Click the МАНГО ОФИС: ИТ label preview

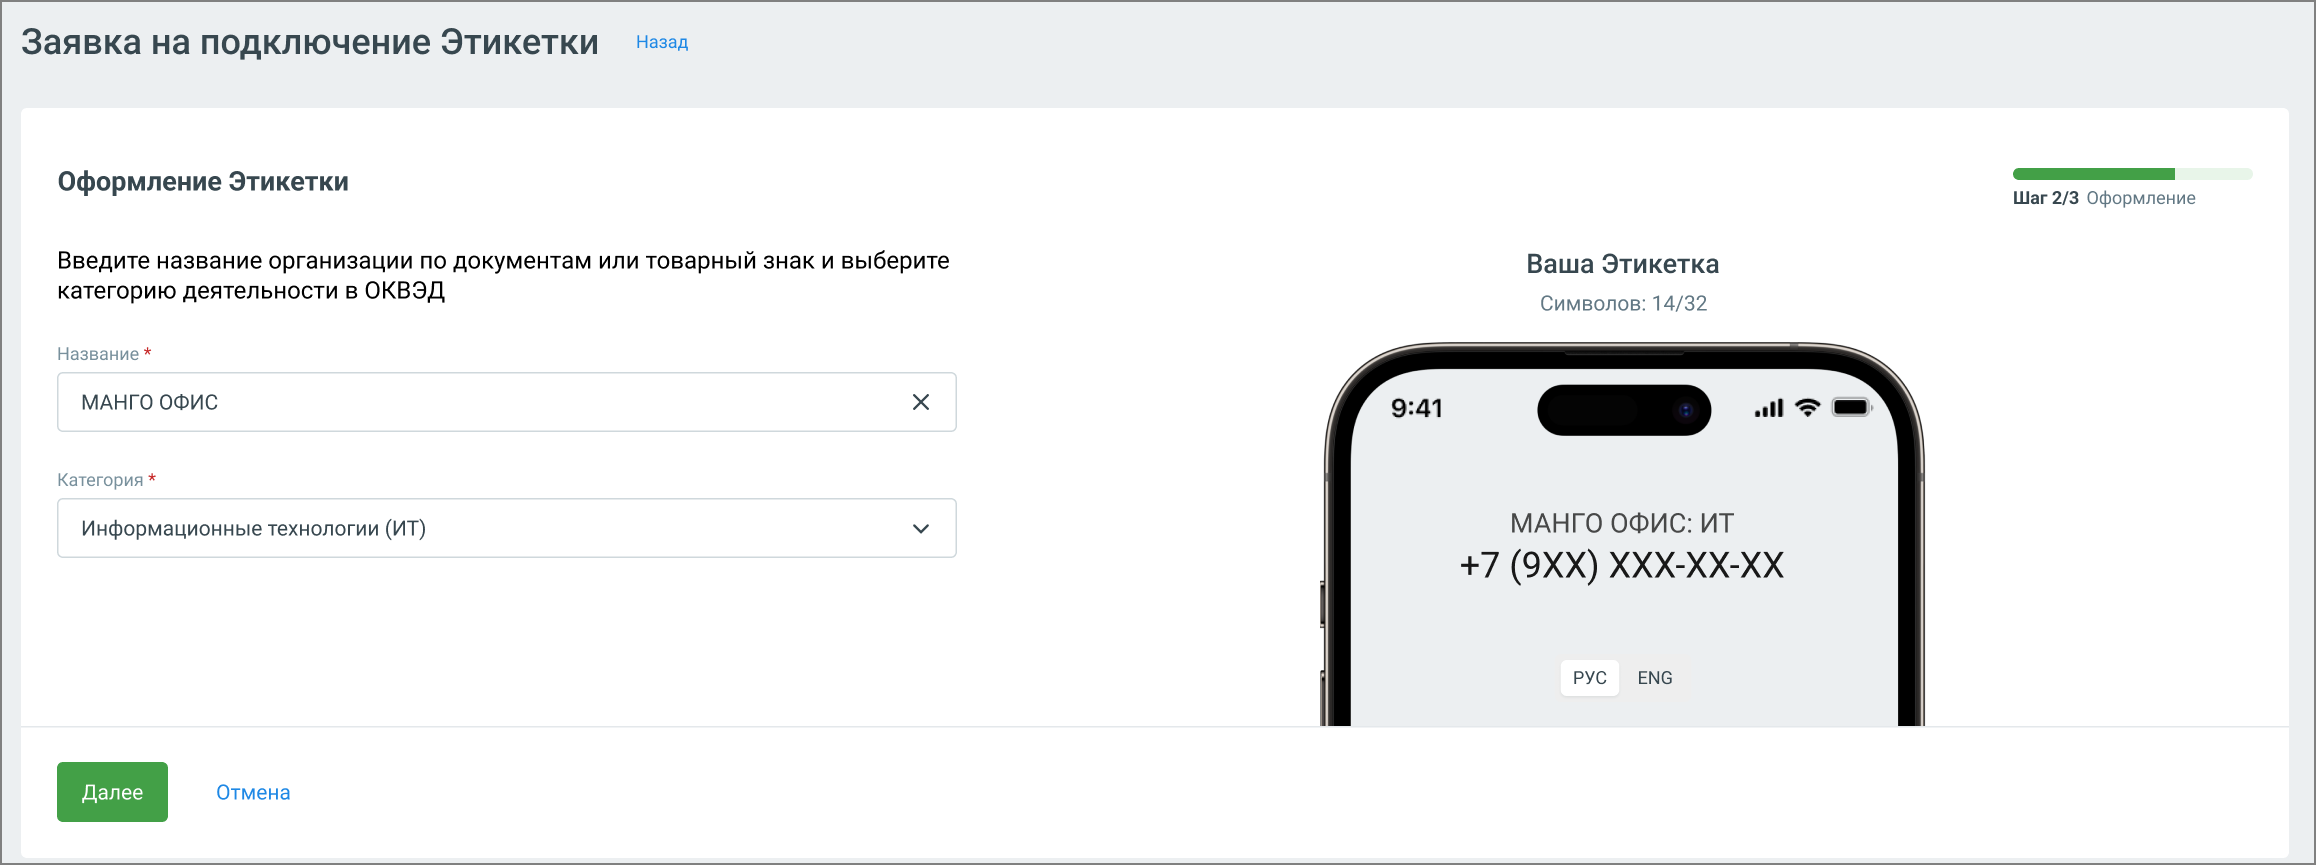(x=1622, y=523)
